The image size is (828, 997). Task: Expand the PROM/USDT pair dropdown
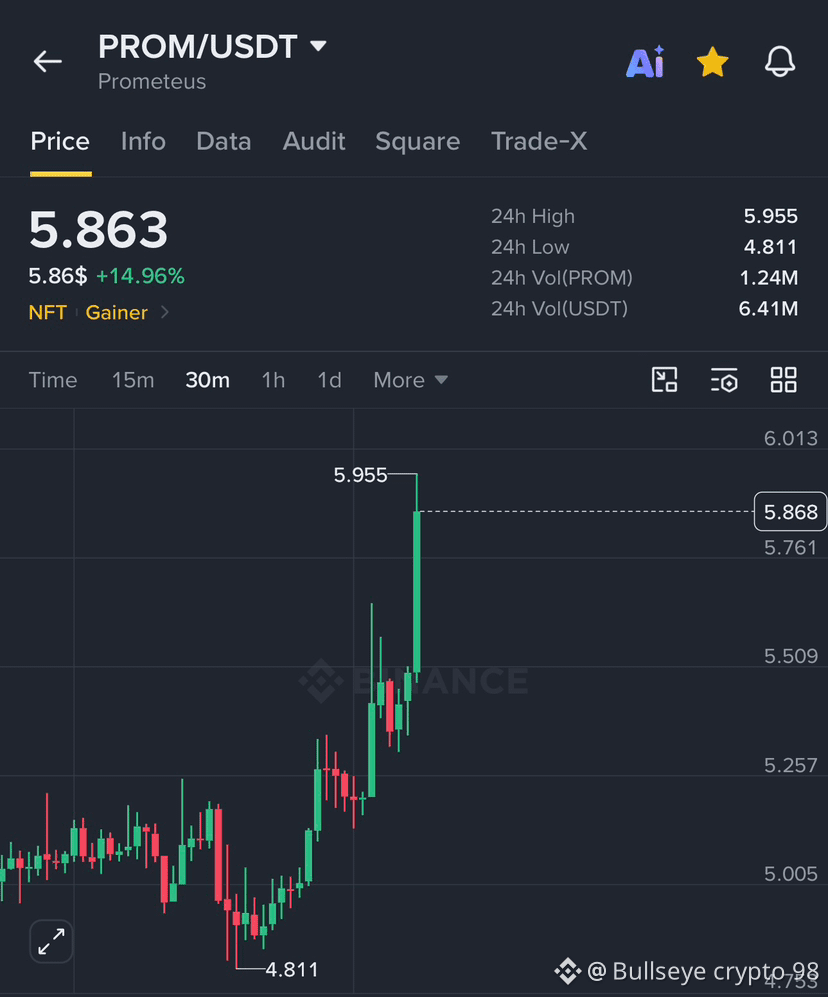[x=318, y=46]
